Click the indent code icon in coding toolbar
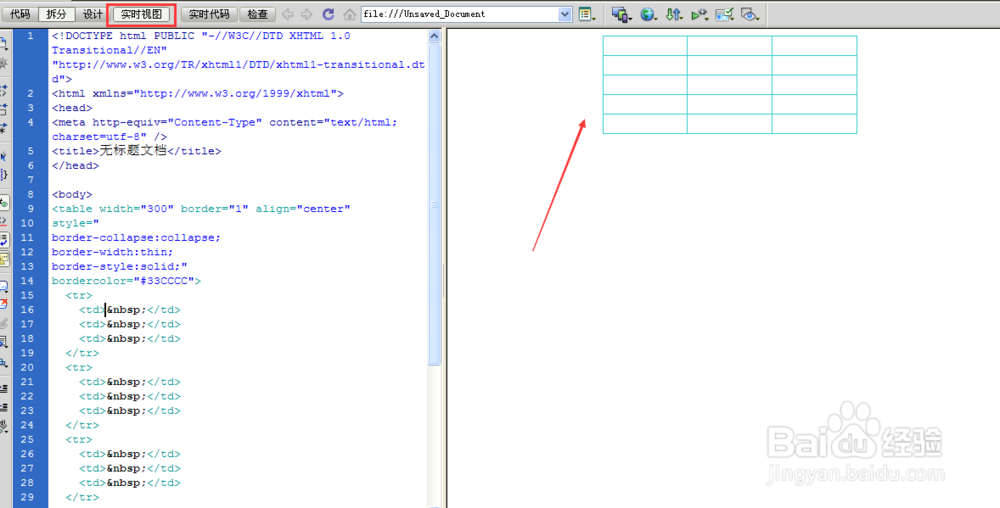The image size is (1000, 508). click(4, 388)
